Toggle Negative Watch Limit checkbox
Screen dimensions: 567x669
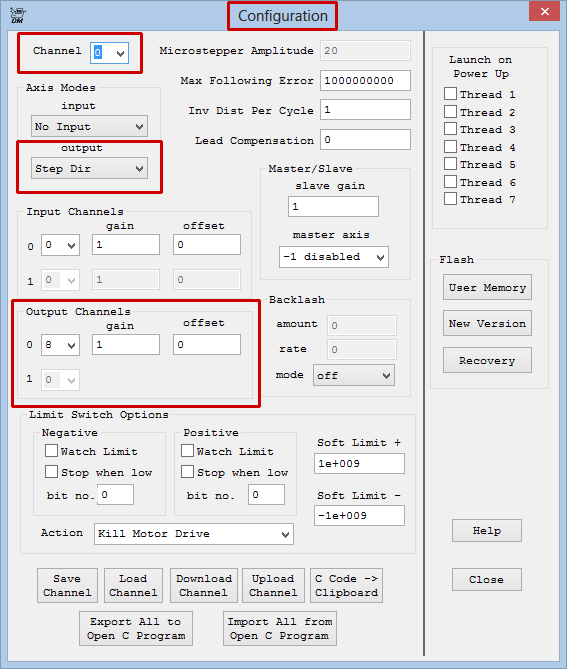[51, 451]
